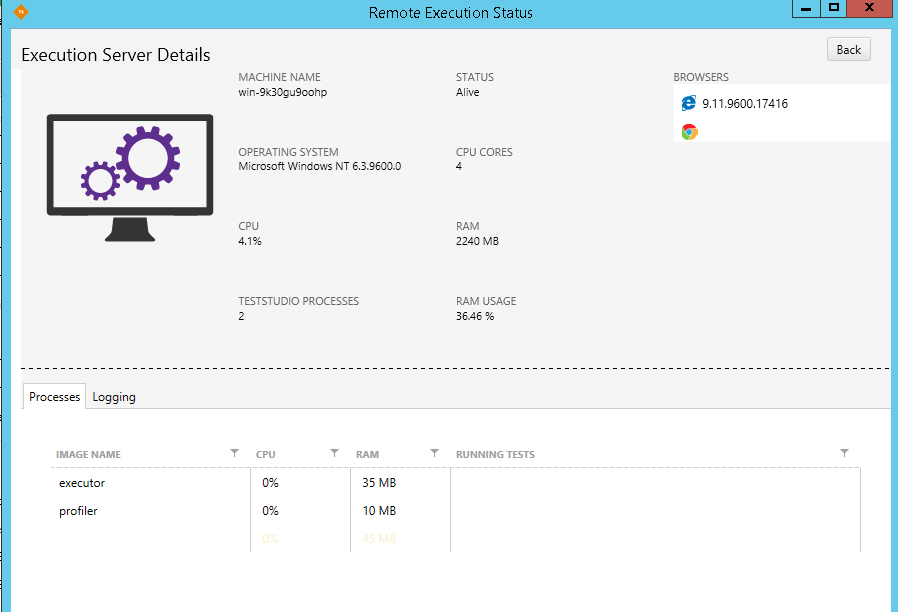Open the CPU column filter funnel

334,453
